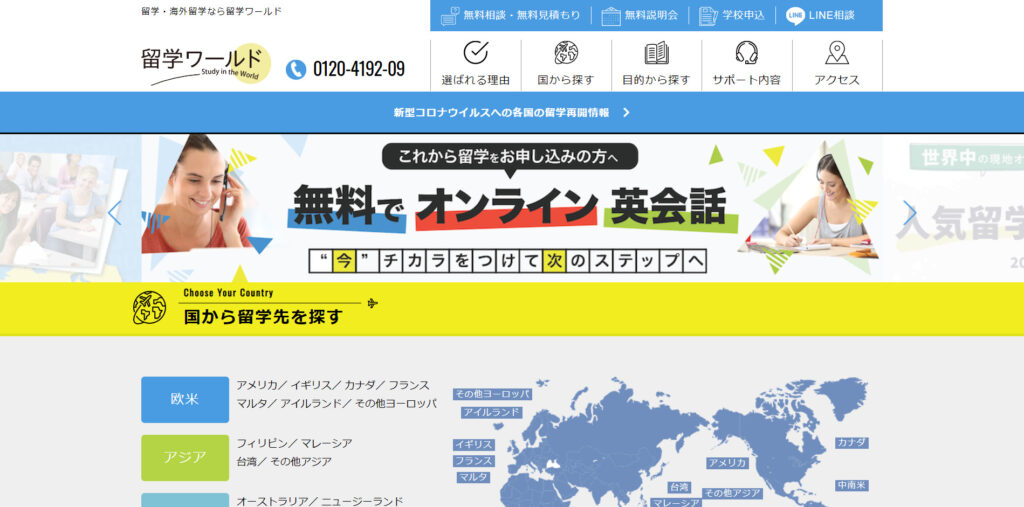Click the 留学・海外留学なら留学ワールド tagline
Viewport: 1024px width, 507px height.
tap(212, 11)
